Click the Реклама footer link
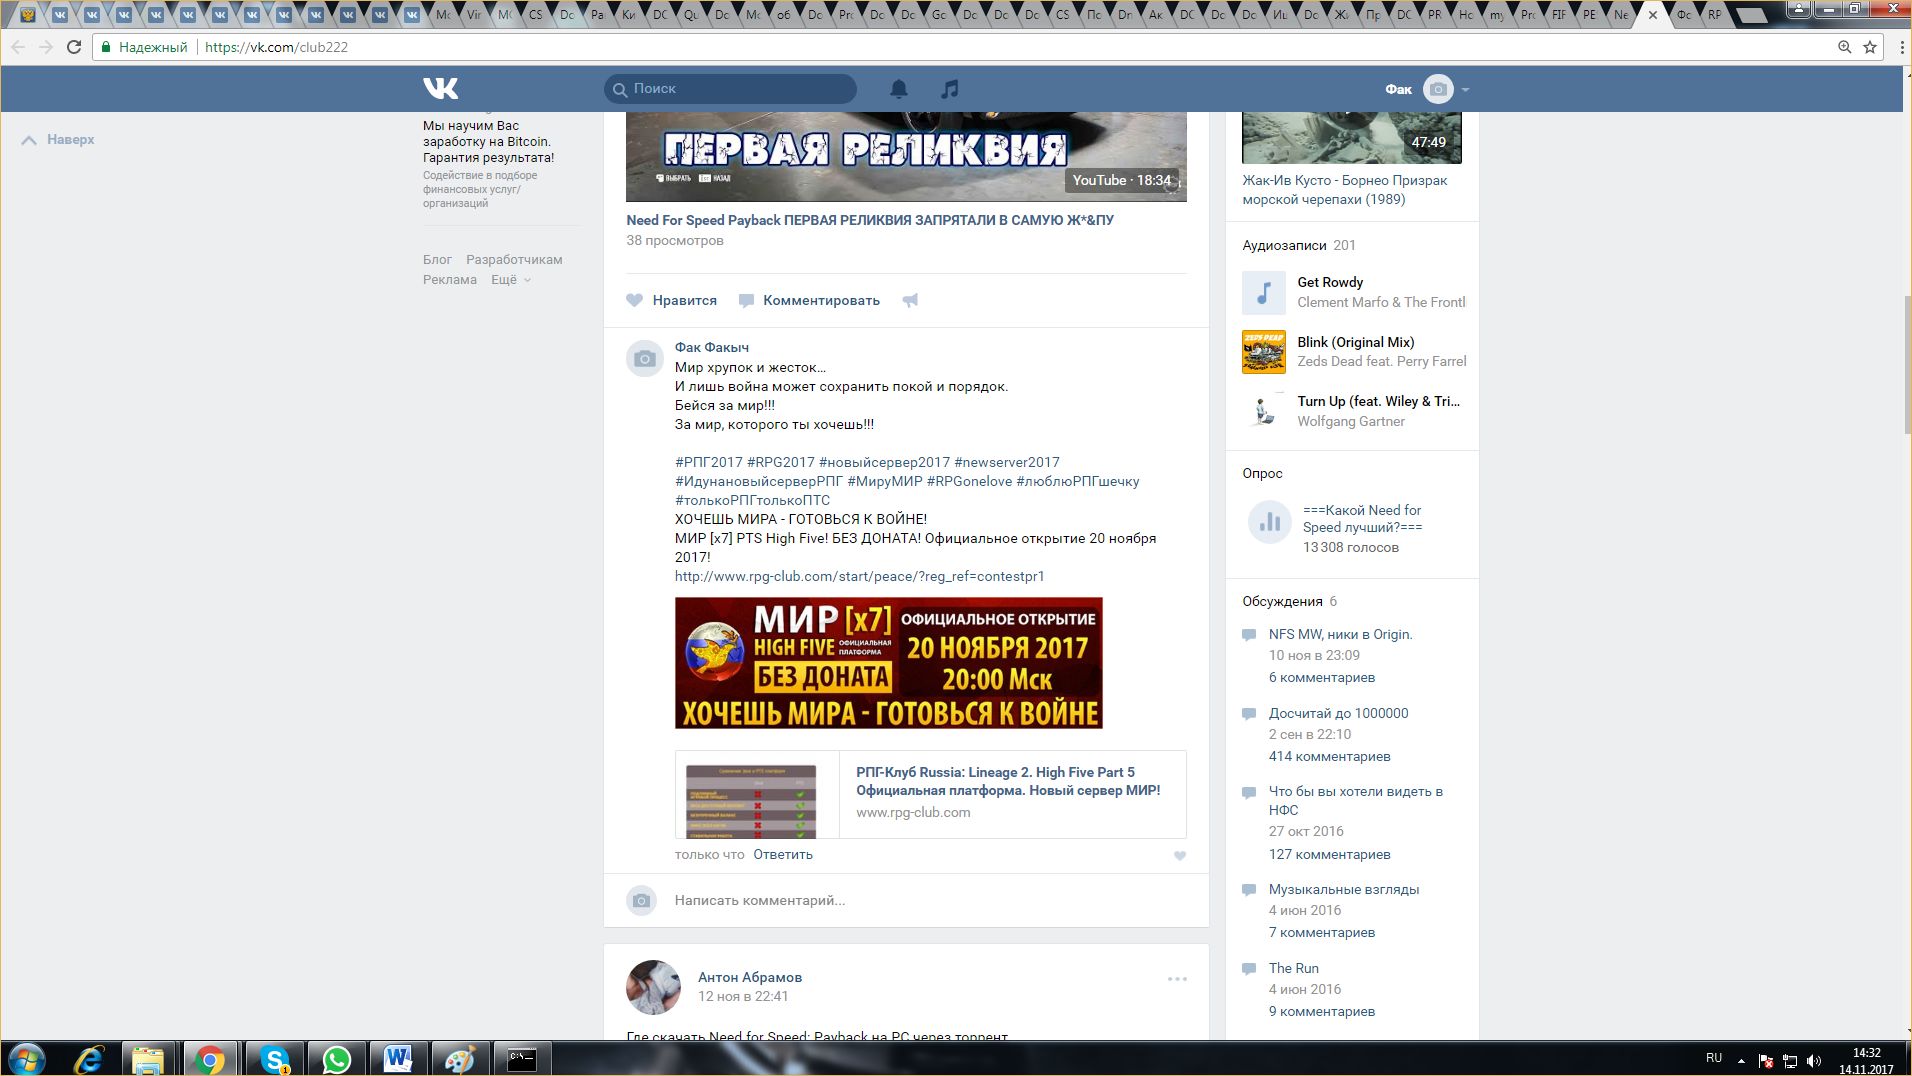The image size is (1912, 1076). 449,280
